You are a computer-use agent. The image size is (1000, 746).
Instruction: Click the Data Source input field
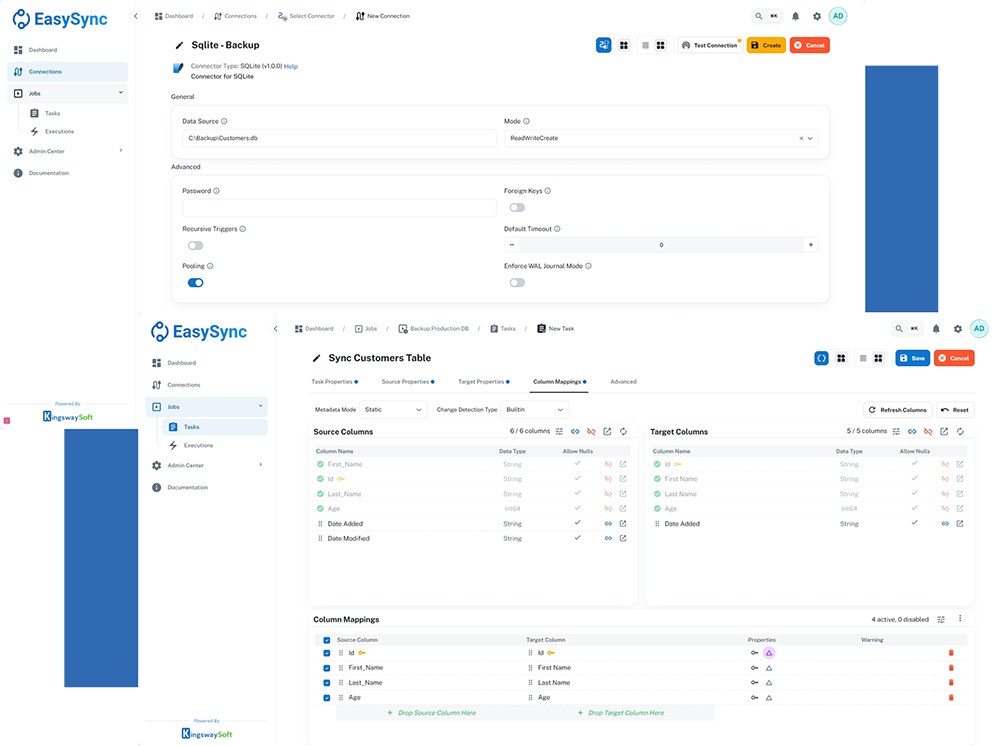click(339, 138)
